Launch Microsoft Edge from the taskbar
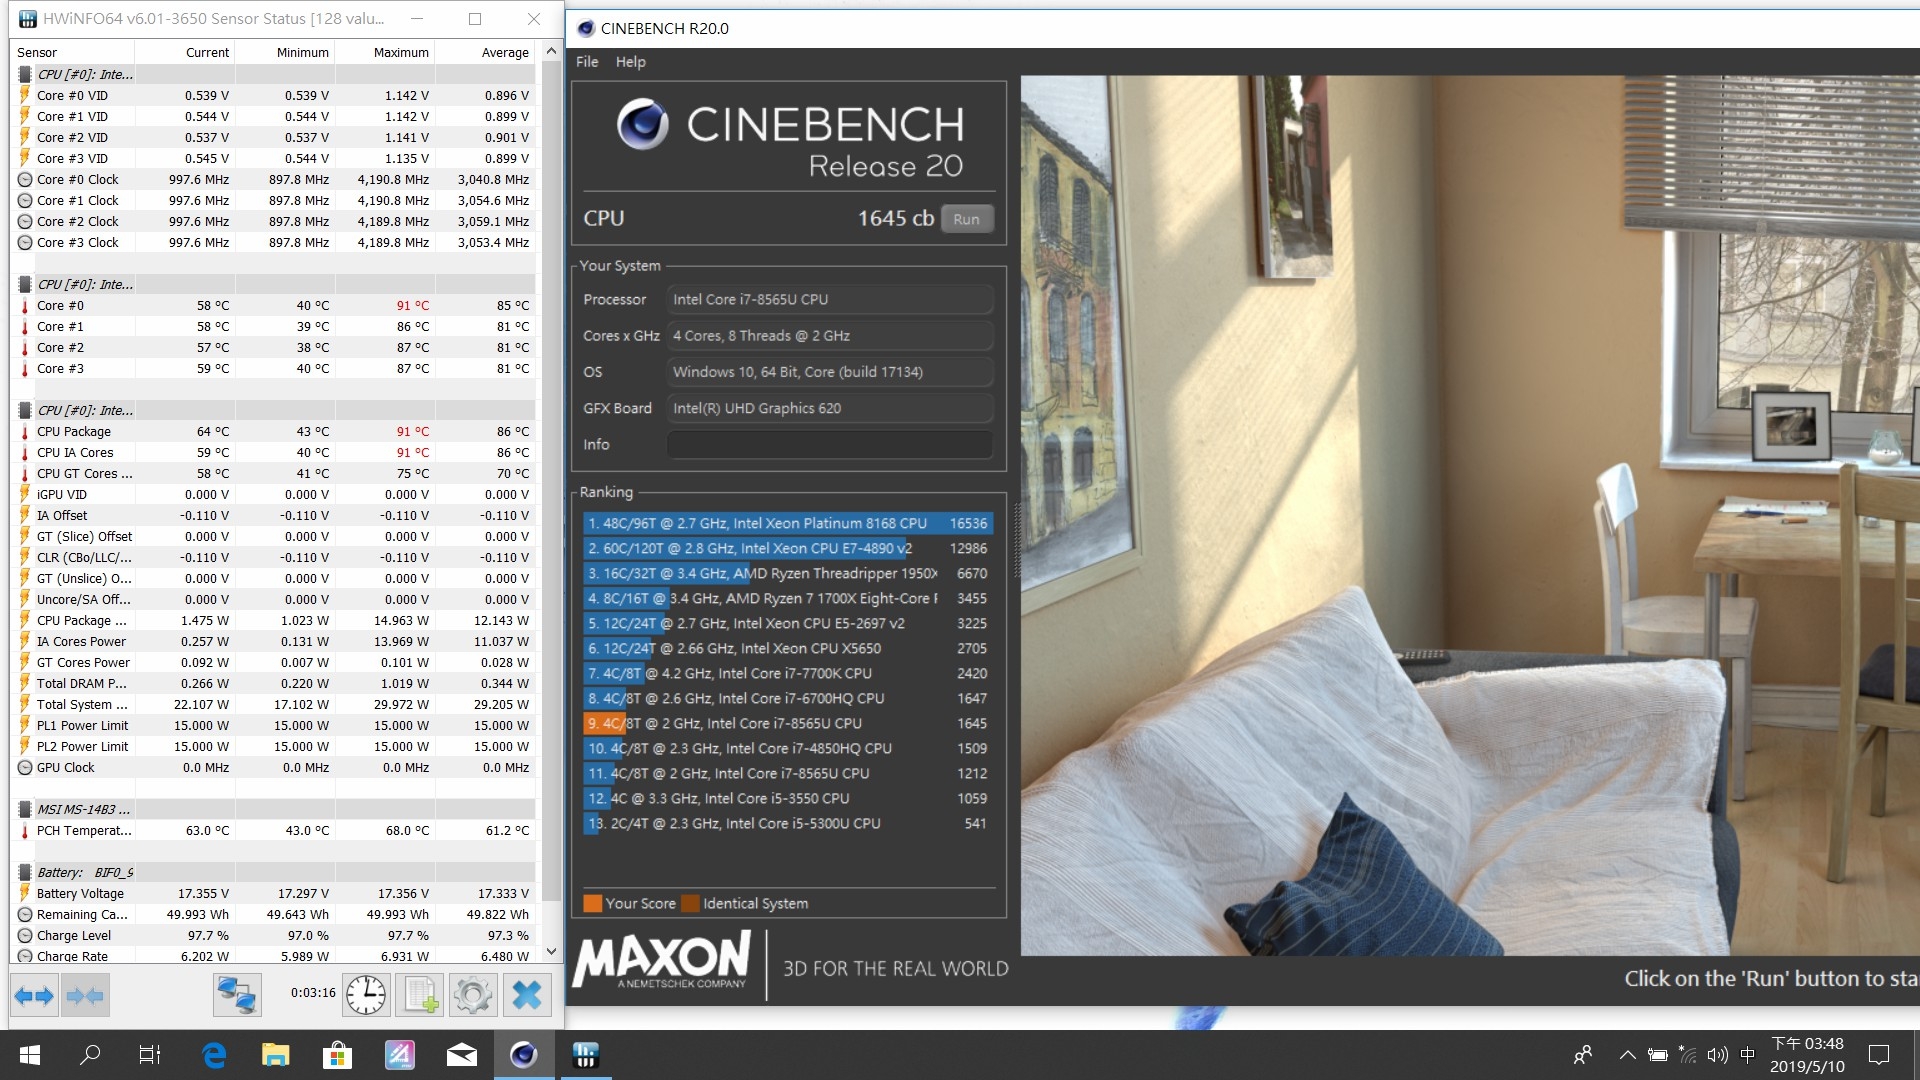 pos(214,1055)
